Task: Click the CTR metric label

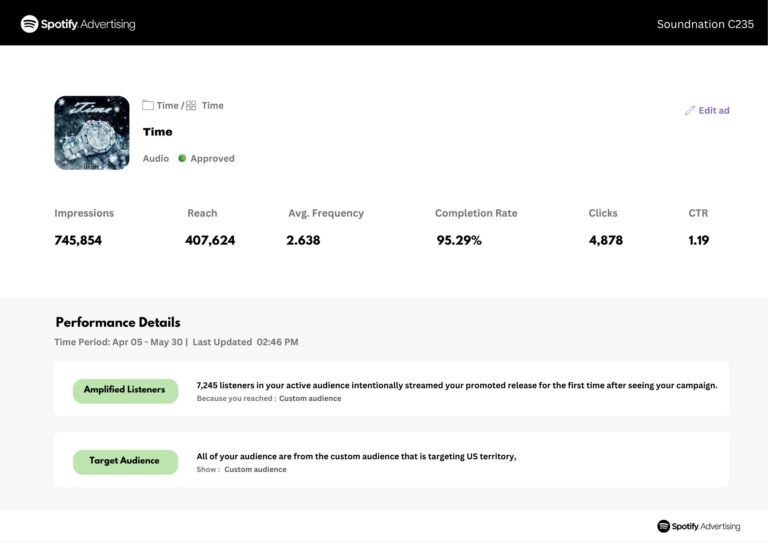Action: [698, 213]
